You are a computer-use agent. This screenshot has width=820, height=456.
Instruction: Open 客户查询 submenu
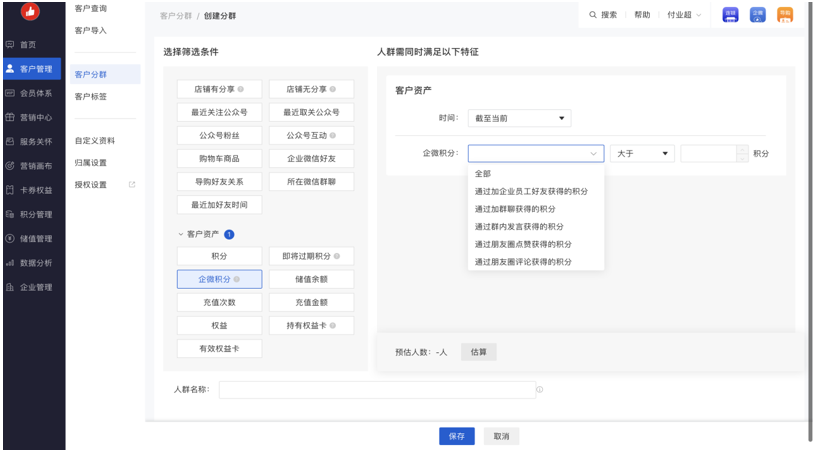(x=90, y=8)
